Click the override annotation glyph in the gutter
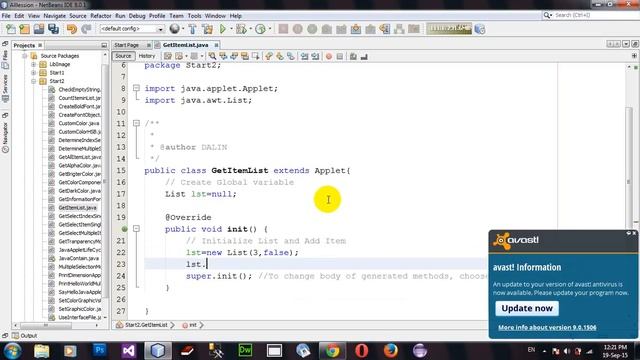640x360 pixels. (x=124, y=229)
